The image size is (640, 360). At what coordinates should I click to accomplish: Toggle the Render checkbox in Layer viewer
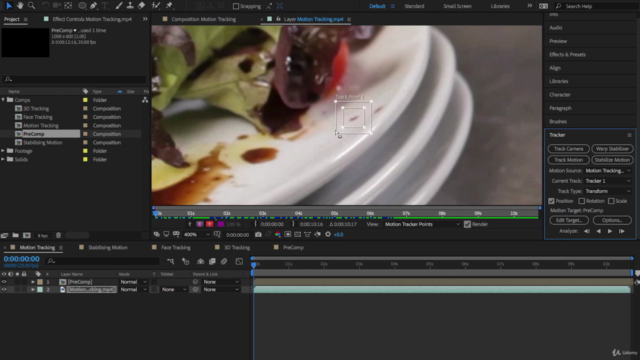[x=467, y=224]
